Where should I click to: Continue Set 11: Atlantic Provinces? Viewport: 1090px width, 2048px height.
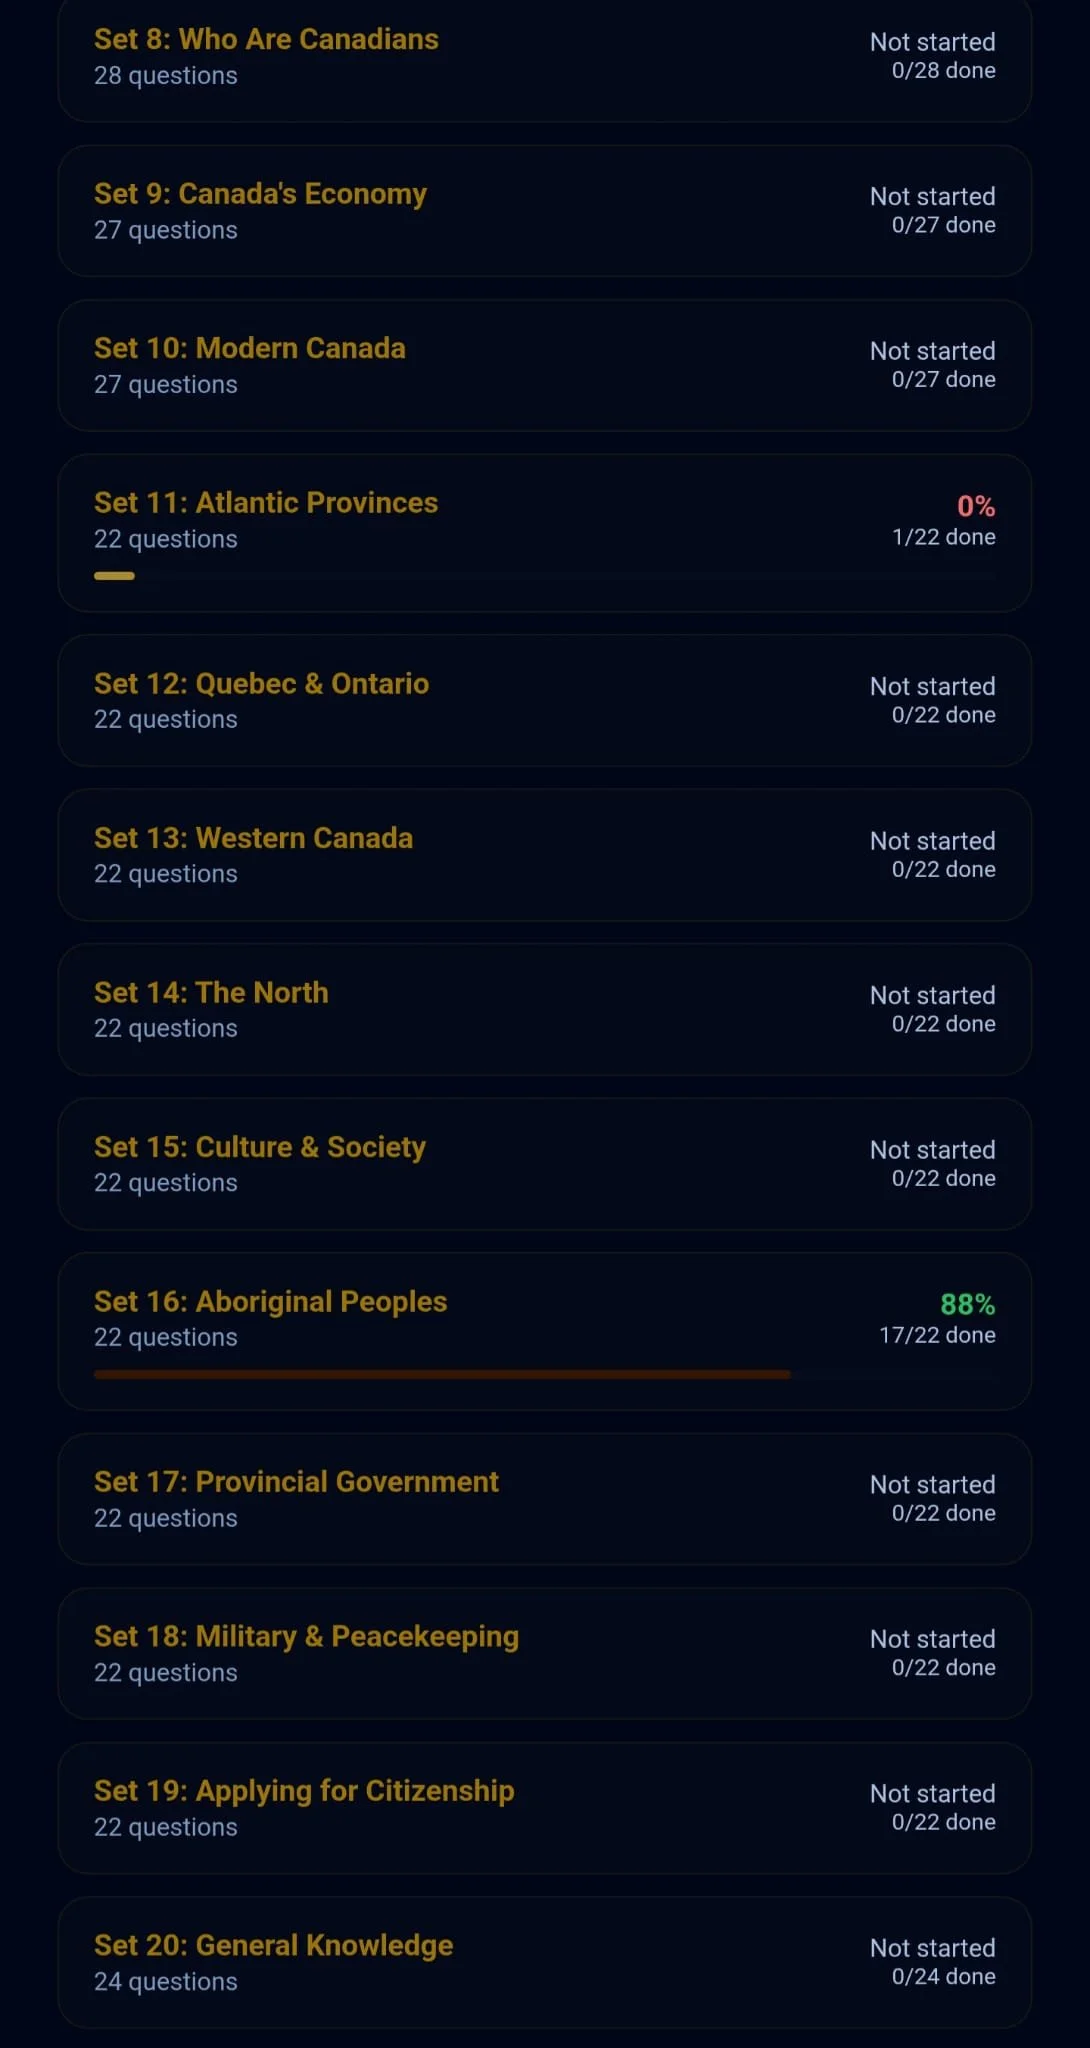(x=545, y=533)
